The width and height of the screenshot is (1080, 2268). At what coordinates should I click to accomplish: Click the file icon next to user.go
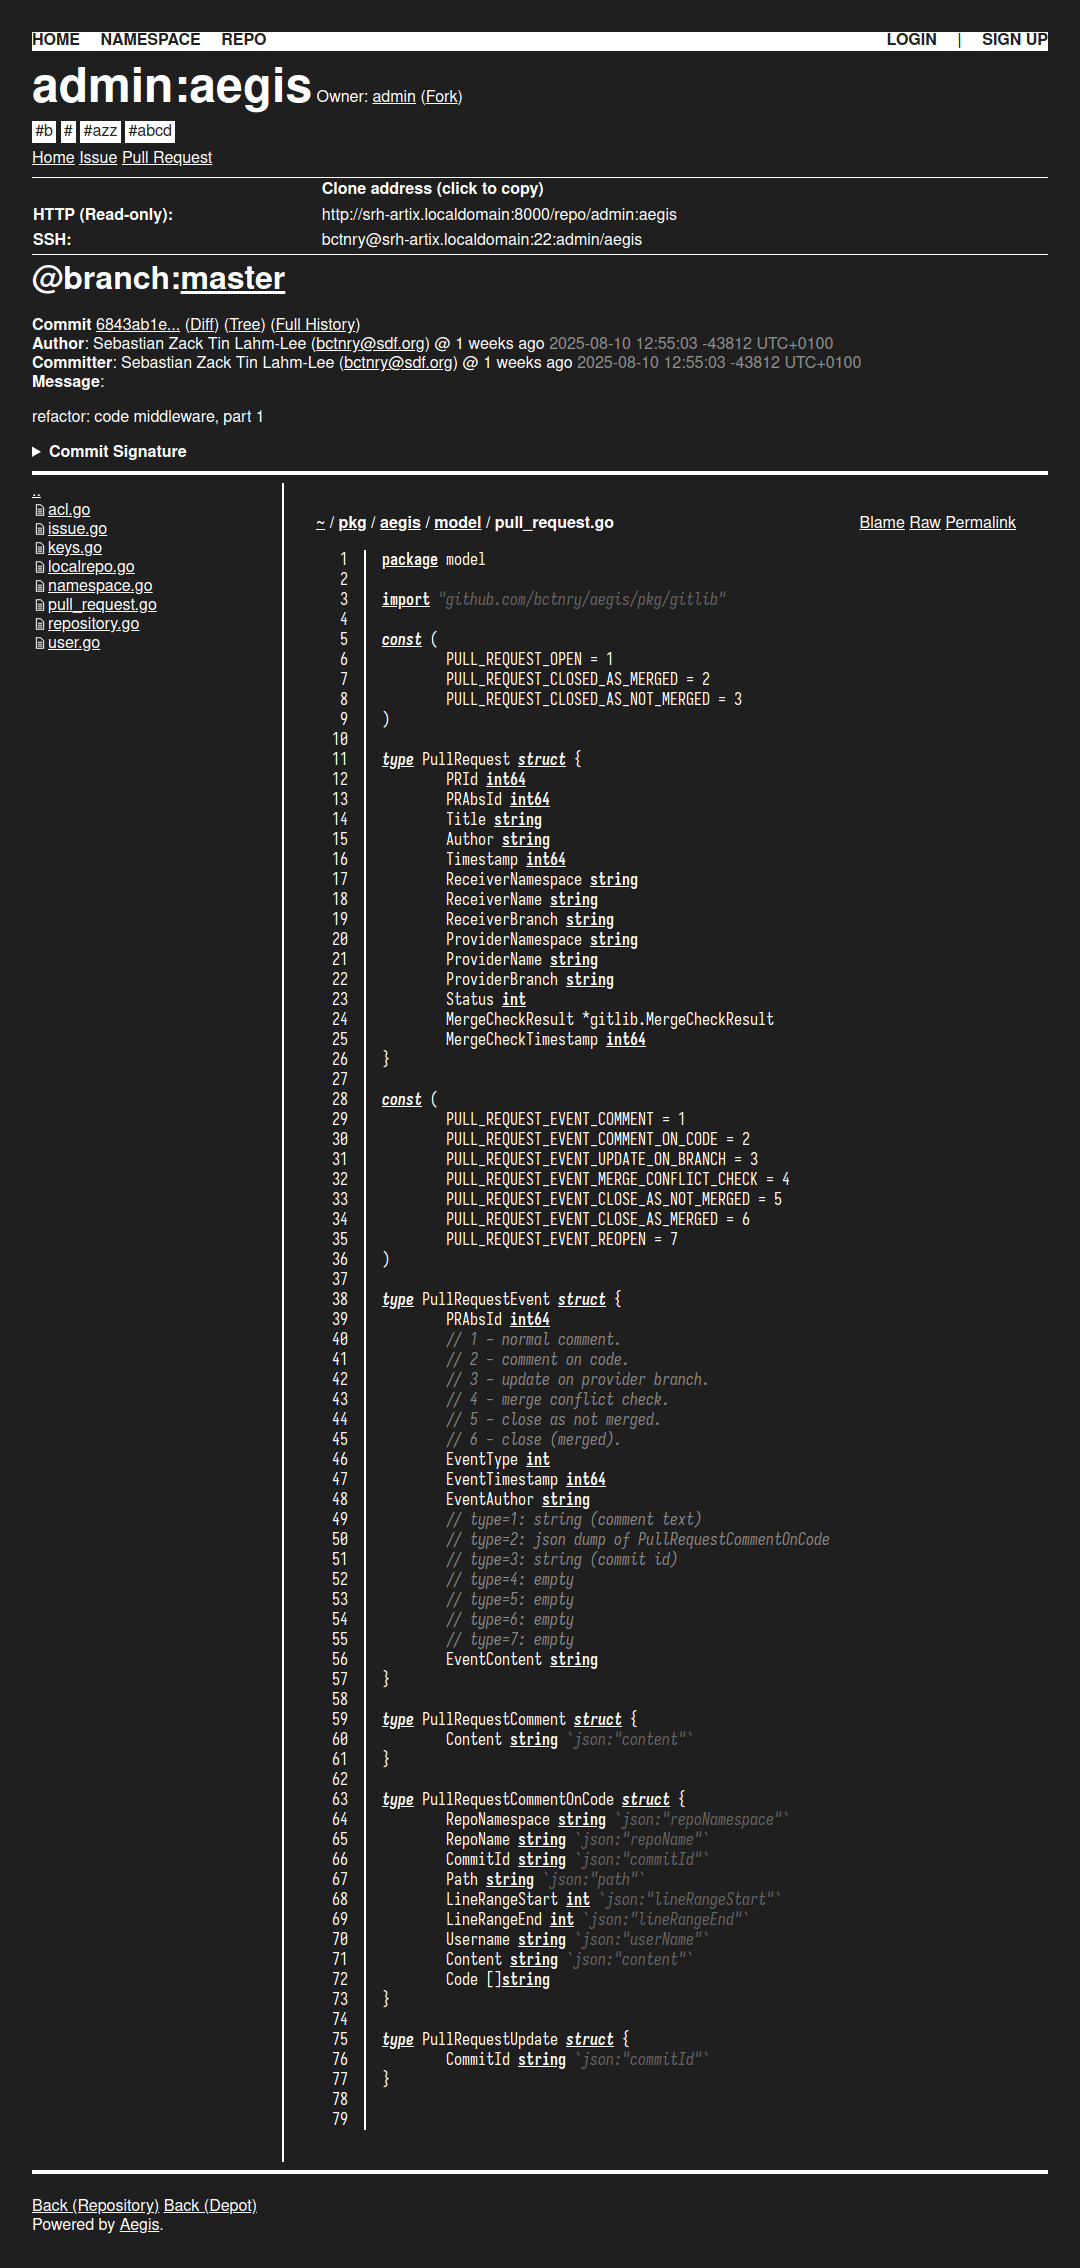[40, 644]
